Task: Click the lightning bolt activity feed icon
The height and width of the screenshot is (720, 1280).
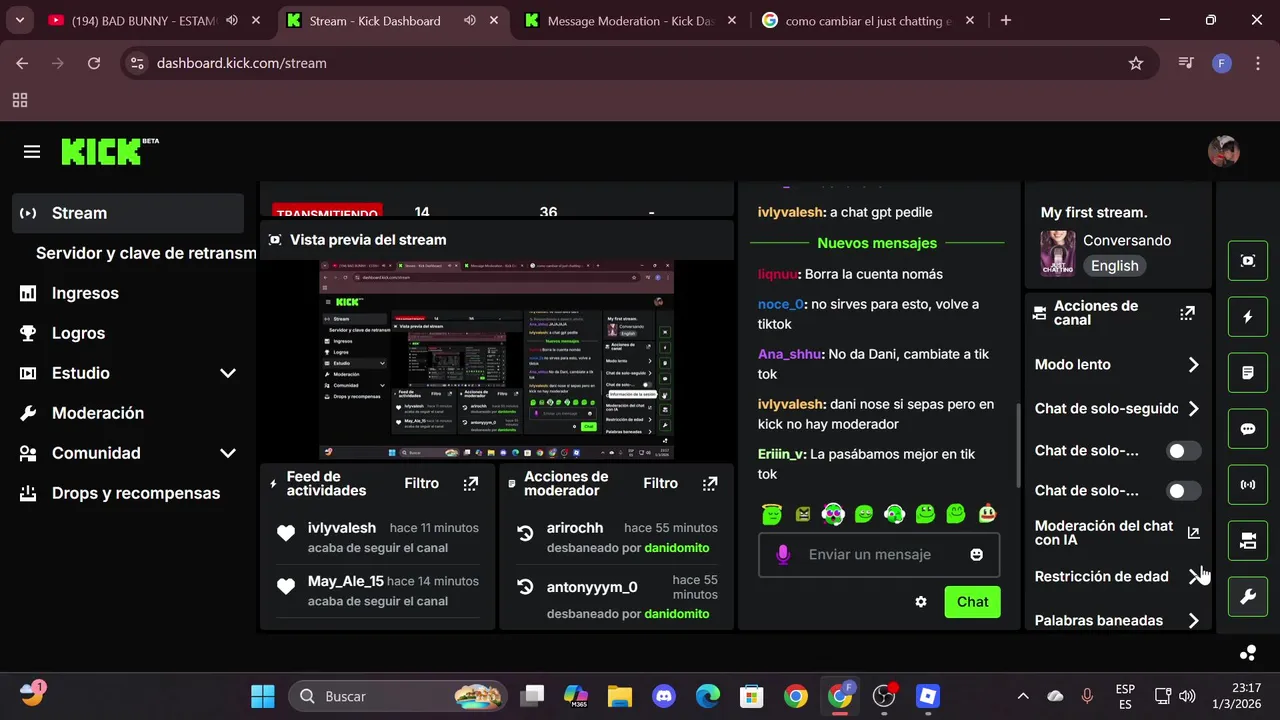Action: coord(1248,317)
